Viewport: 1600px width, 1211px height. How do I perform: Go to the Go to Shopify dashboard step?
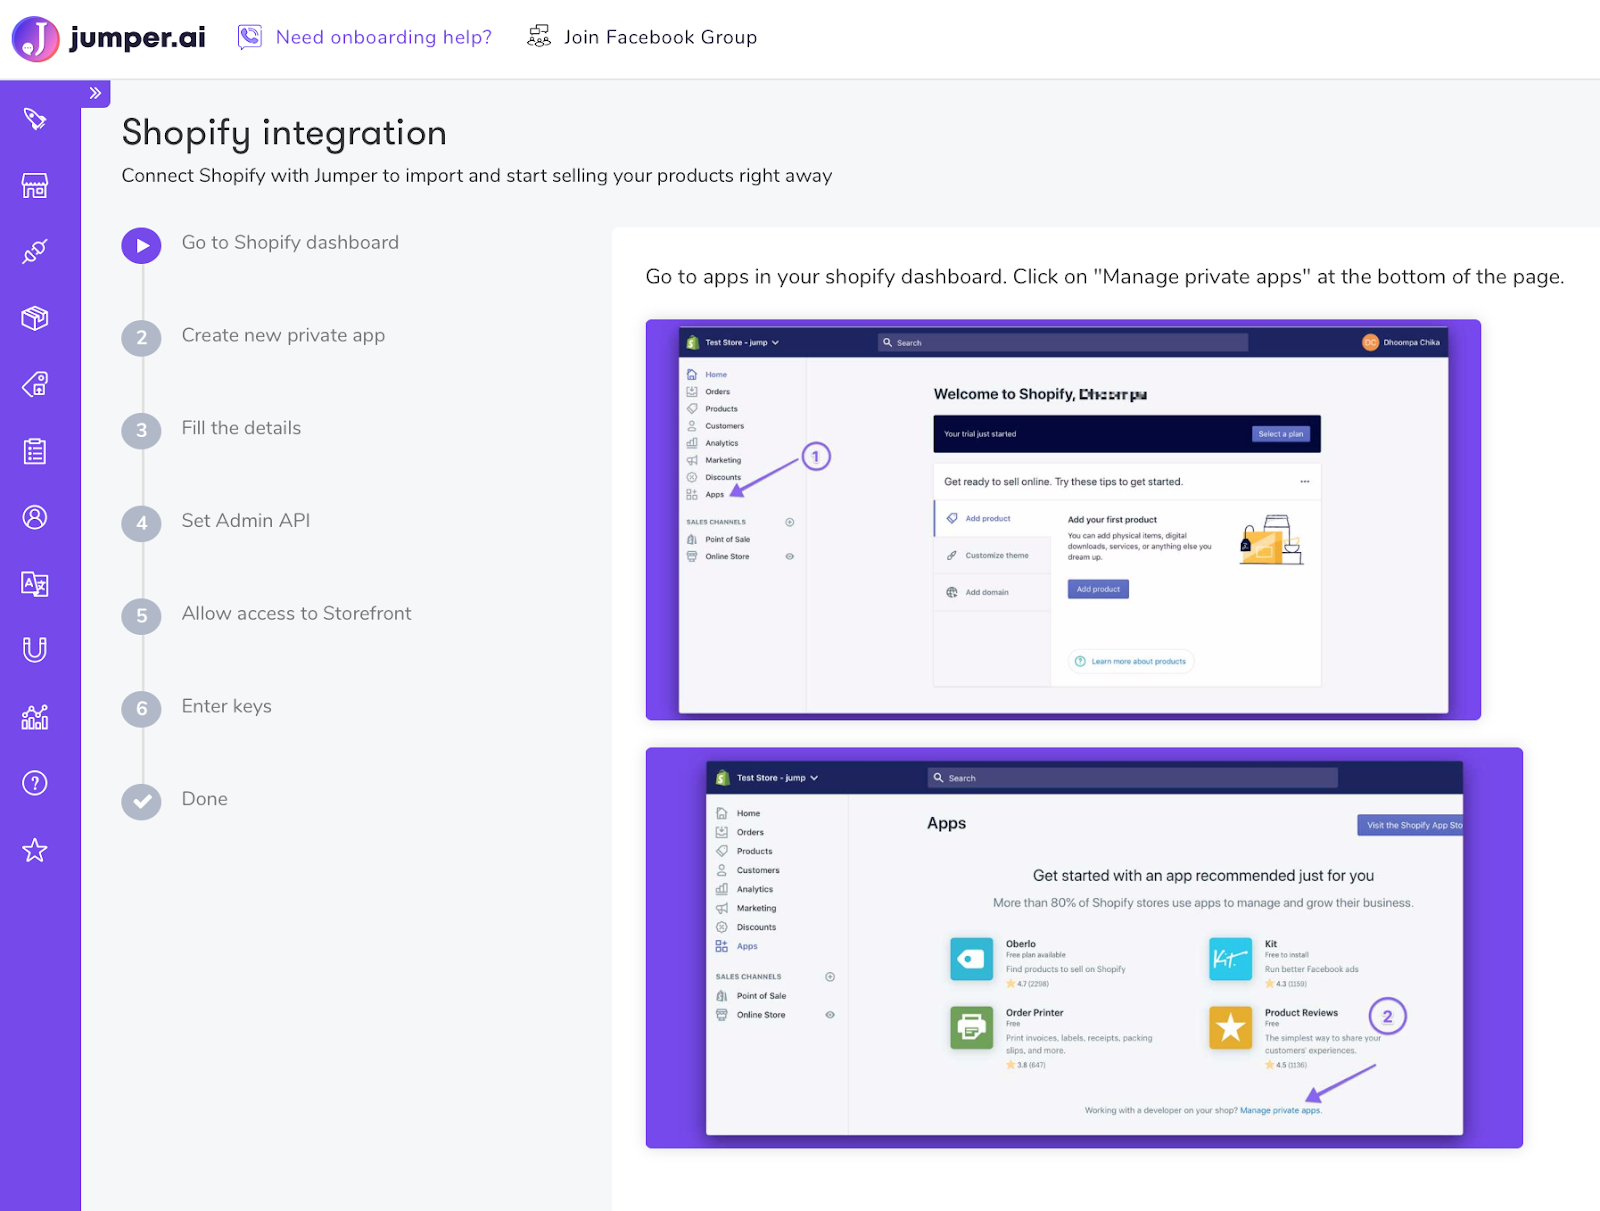tap(290, 243)
